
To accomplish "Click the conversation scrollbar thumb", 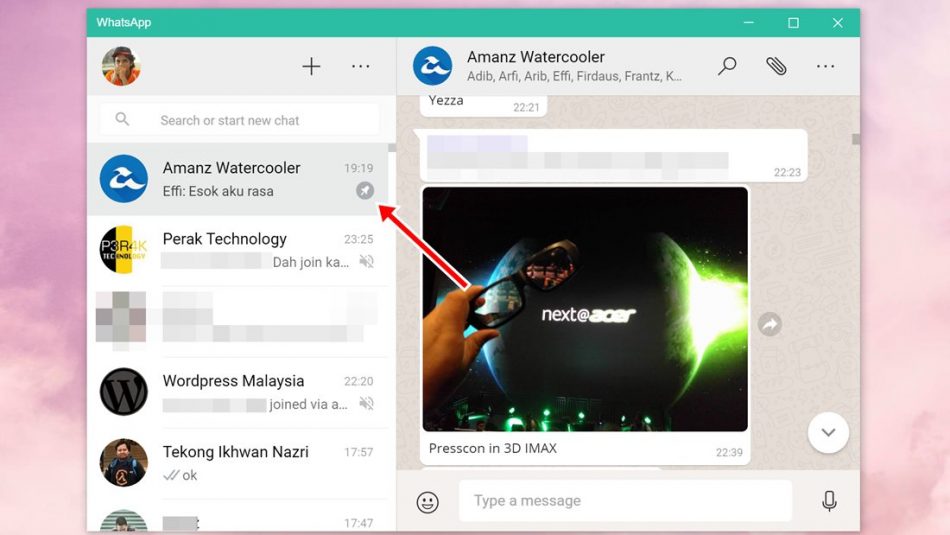I will click(855, 139).
